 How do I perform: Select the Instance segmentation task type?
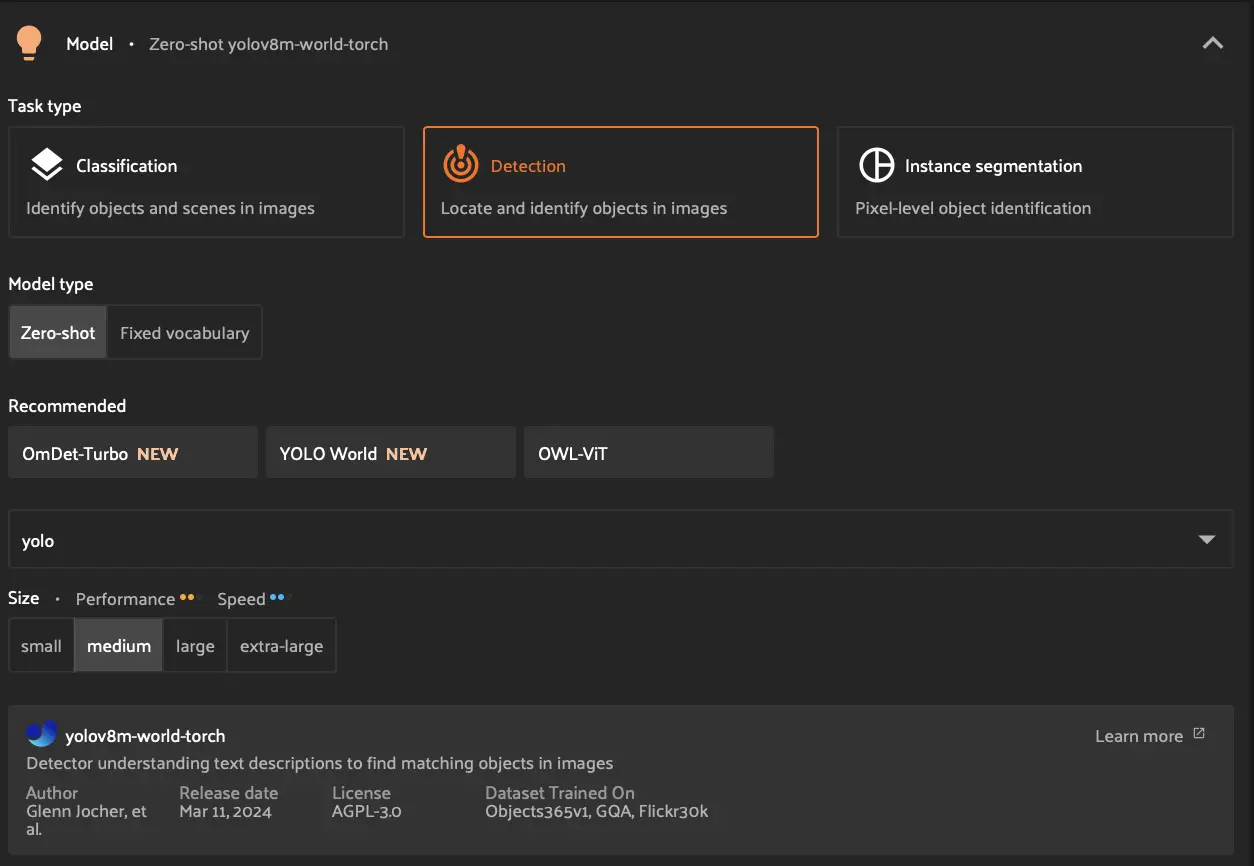click(x=1034, y=182)
